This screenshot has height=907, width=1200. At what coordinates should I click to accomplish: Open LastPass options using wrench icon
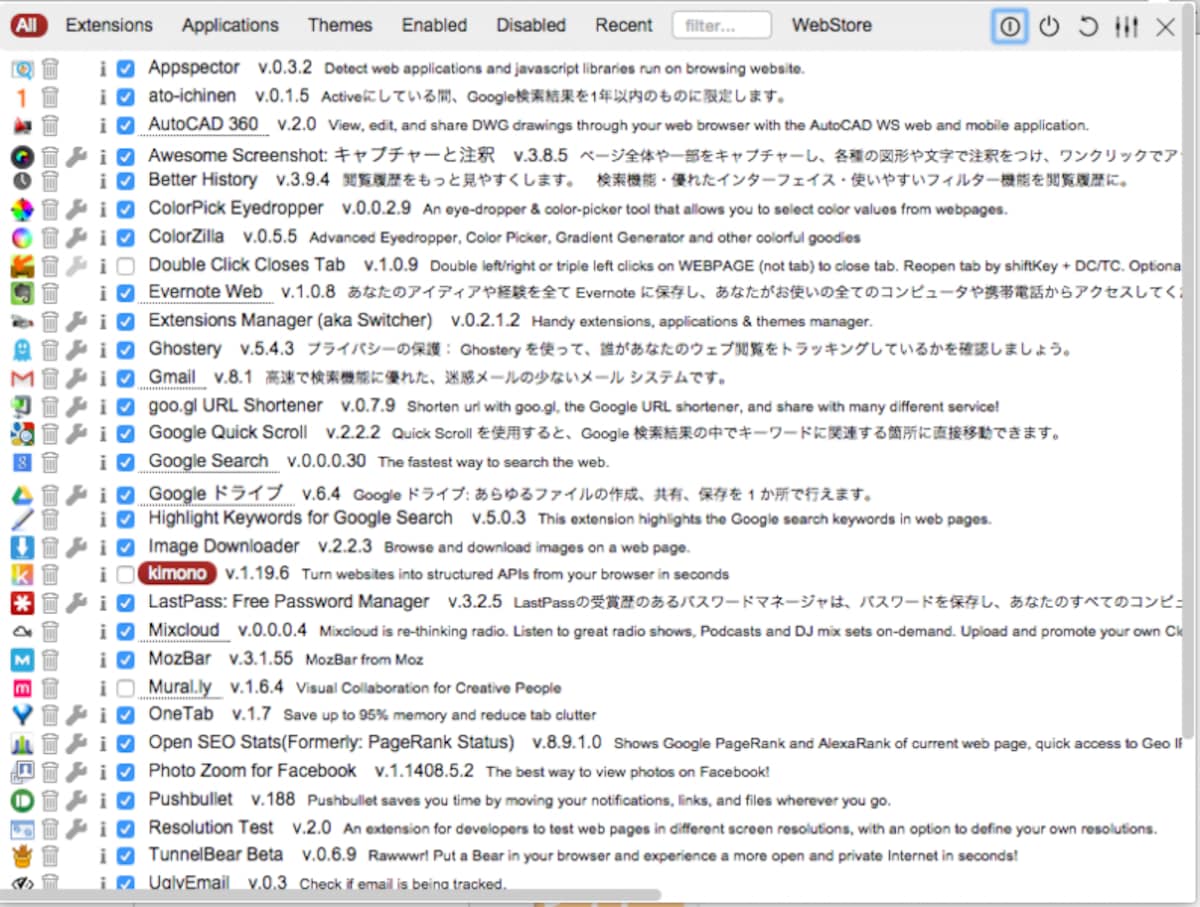click(x=76, y=603)
